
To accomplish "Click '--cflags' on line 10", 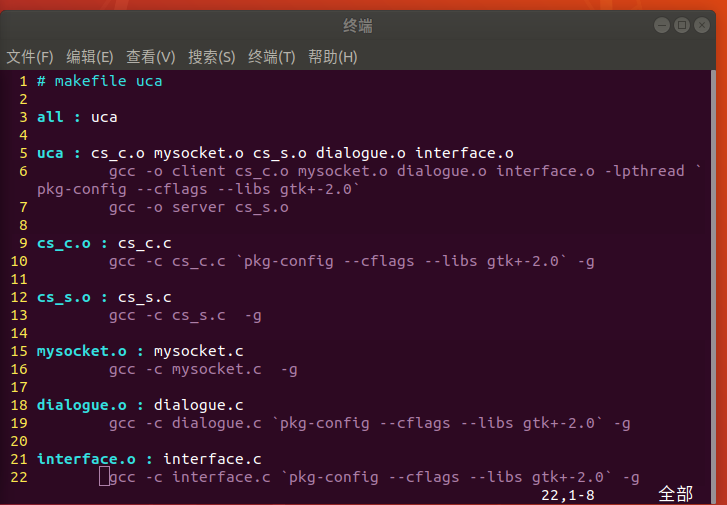I will (379, 262).
